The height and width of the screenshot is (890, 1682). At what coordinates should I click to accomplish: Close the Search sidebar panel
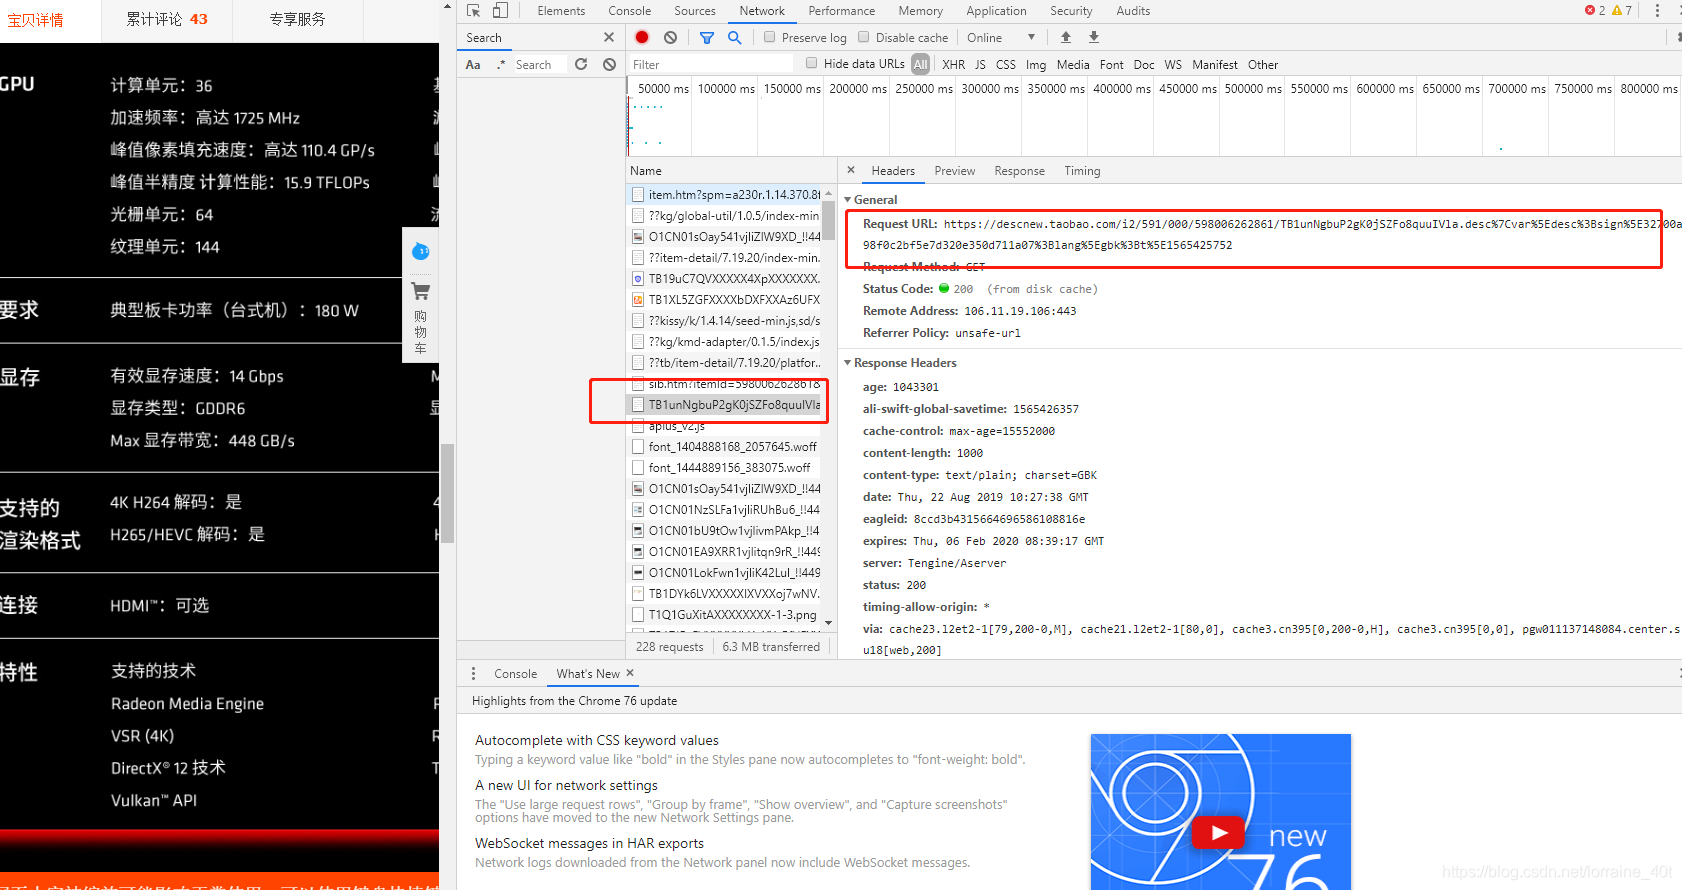pos(609,37)
